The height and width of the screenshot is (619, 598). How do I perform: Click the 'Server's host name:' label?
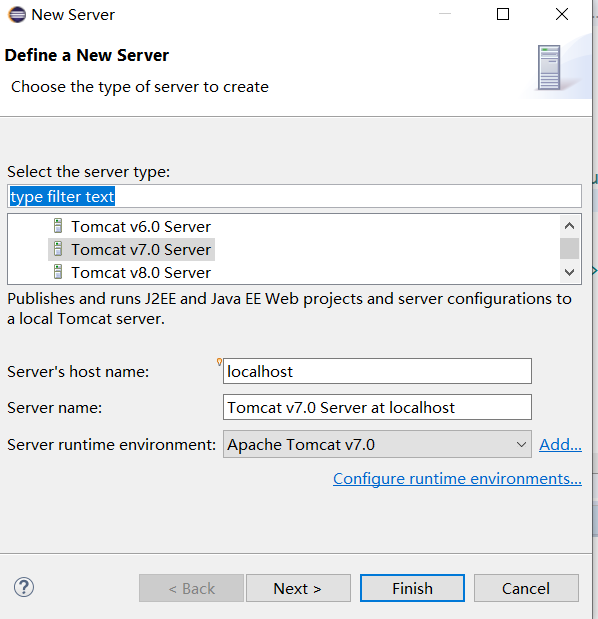tap(78, 372)
